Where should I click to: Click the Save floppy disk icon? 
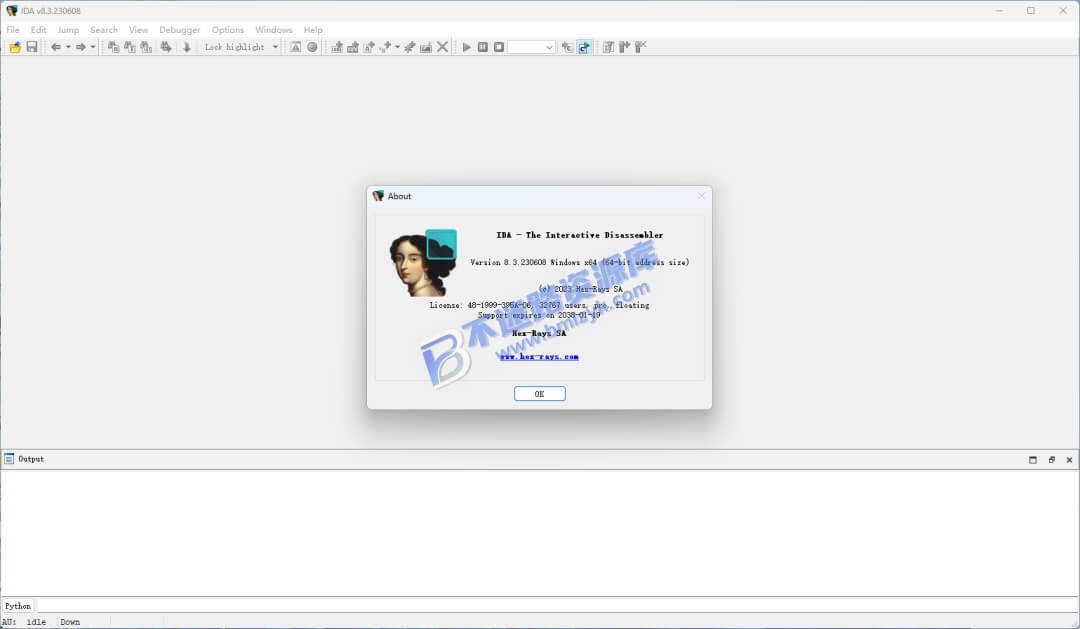[32, 47]
